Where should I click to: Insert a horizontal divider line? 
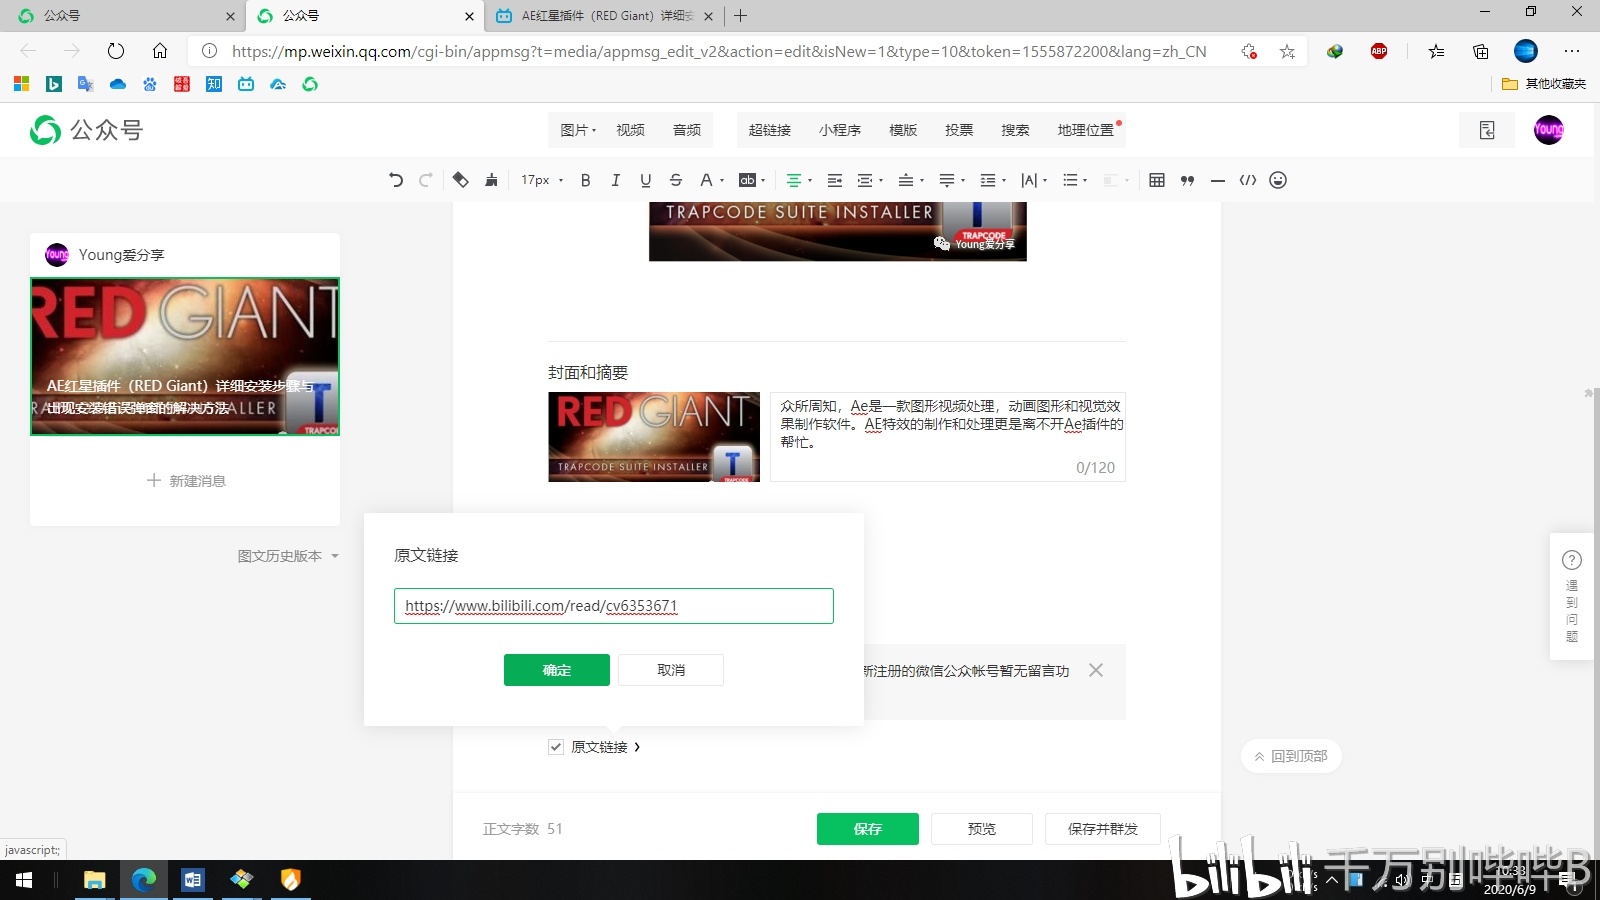click(x=1217, y=180)
